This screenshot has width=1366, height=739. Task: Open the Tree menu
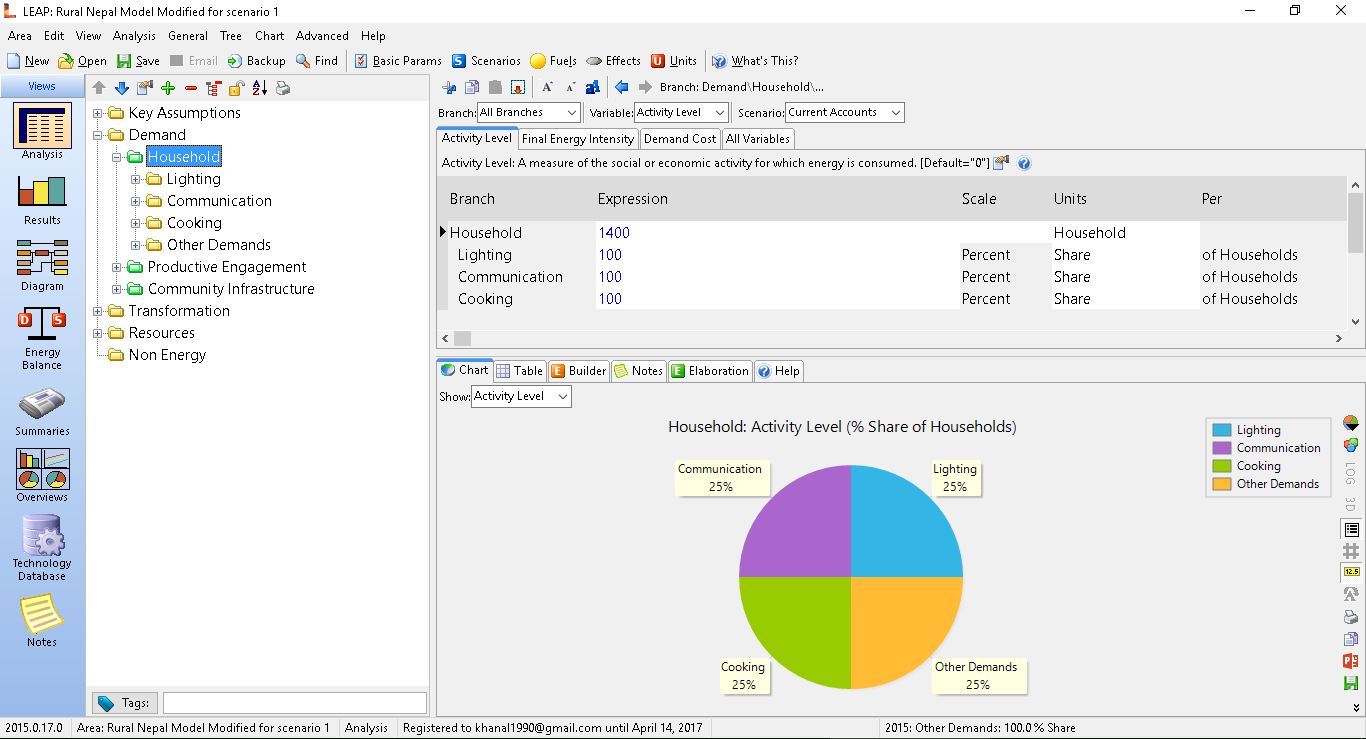231,35
